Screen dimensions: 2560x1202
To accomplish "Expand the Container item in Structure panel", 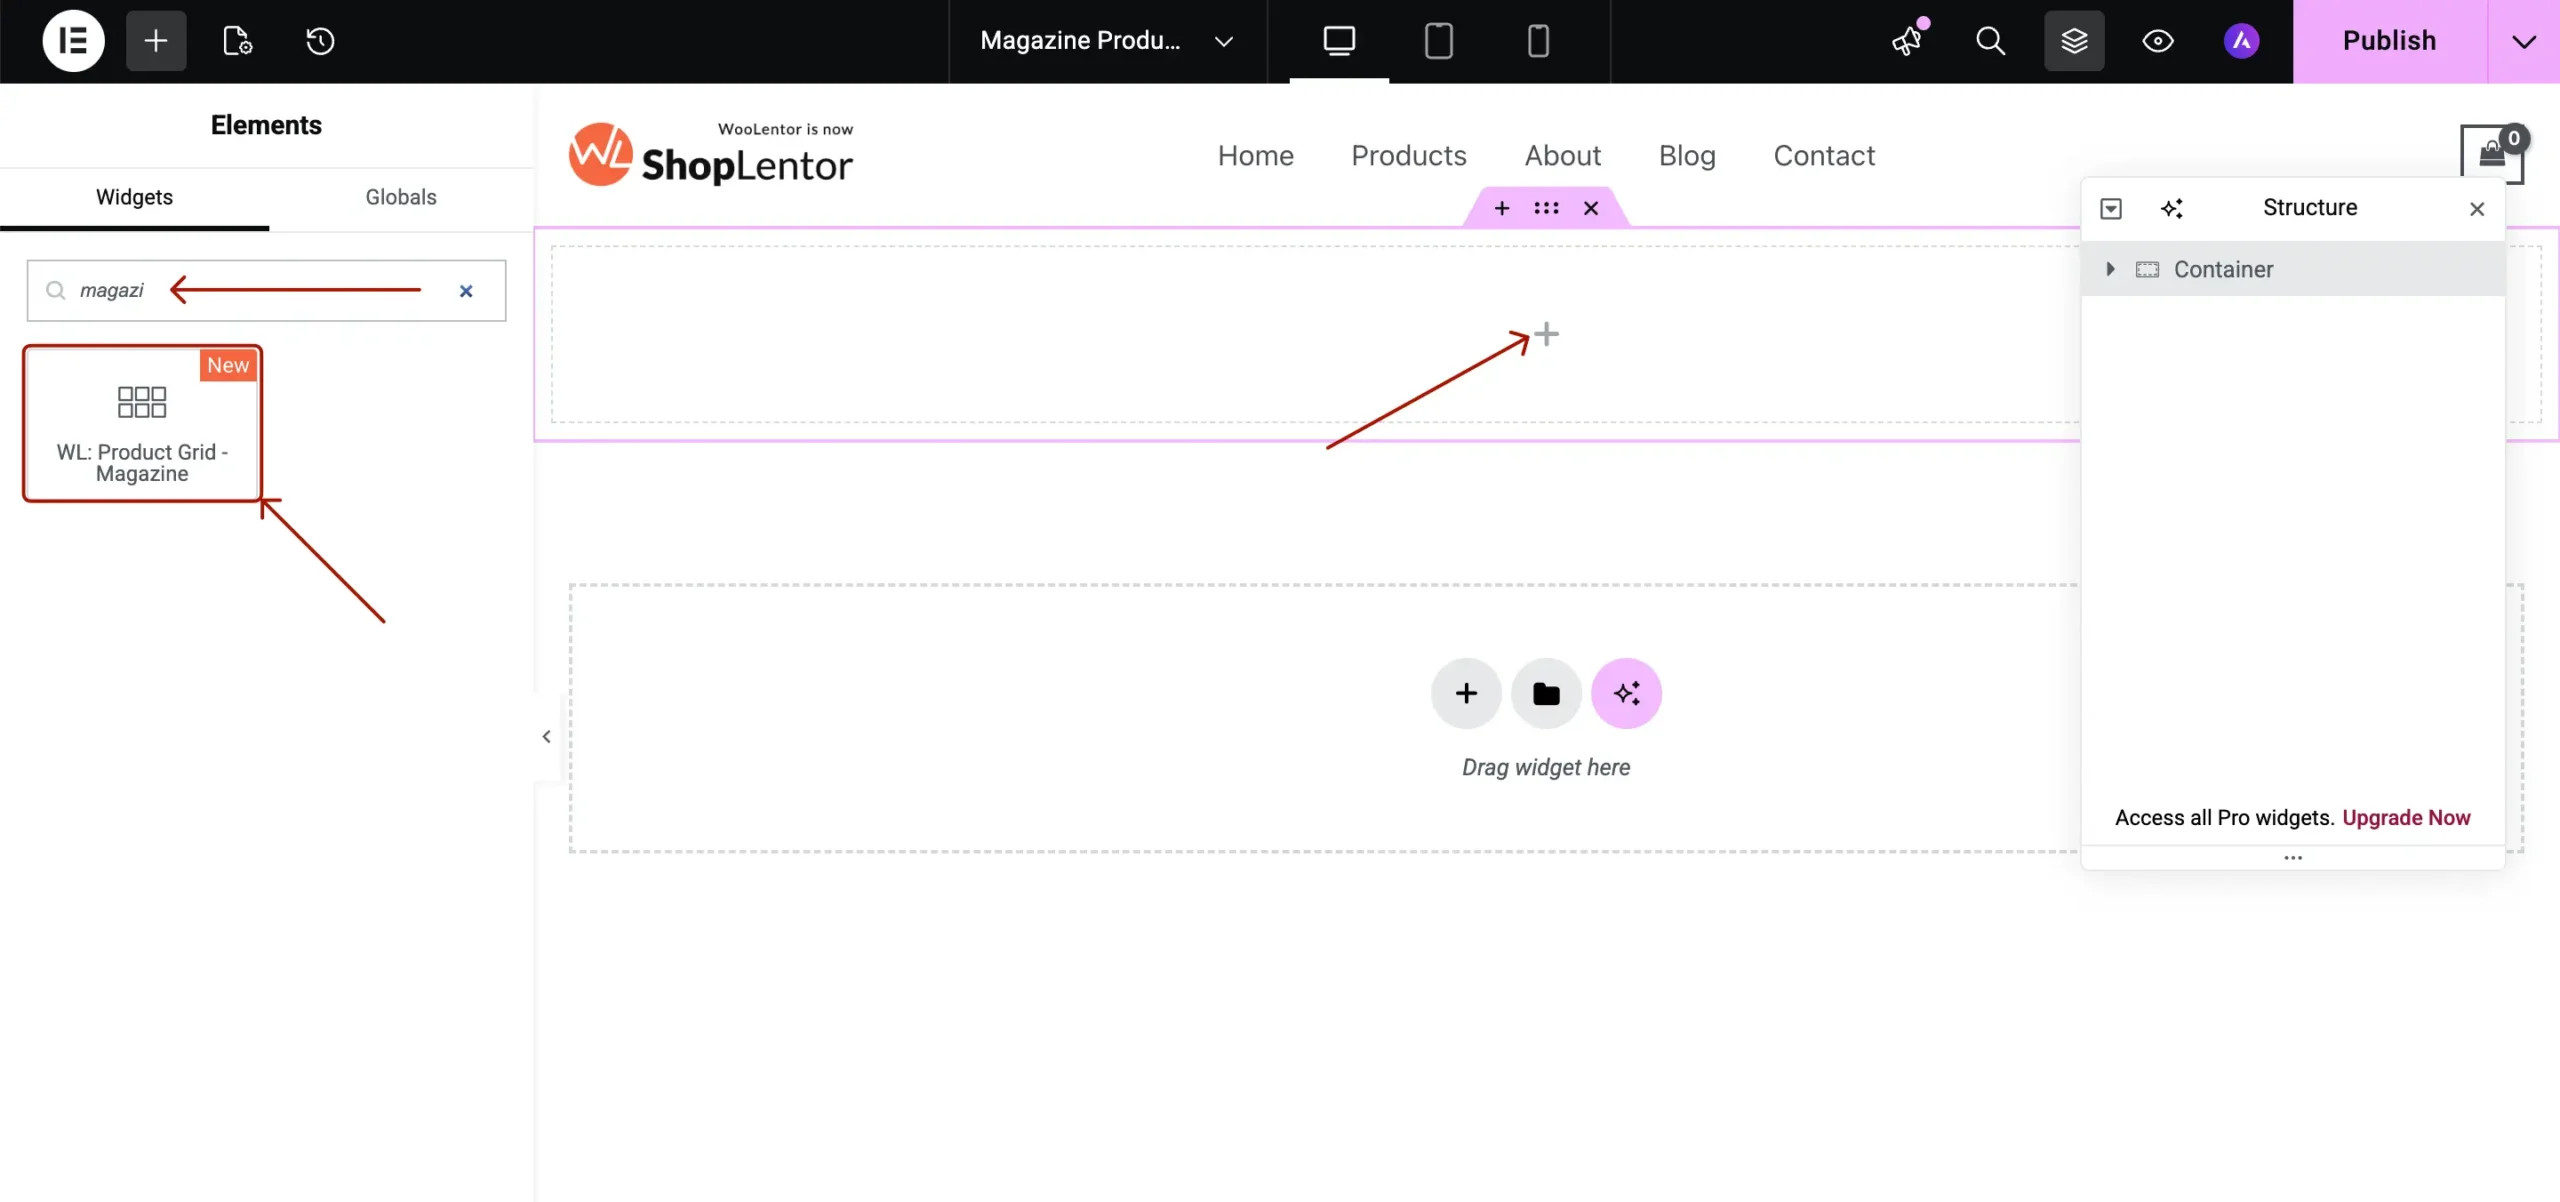I will pyautogui.click(x=2110, y=268).
